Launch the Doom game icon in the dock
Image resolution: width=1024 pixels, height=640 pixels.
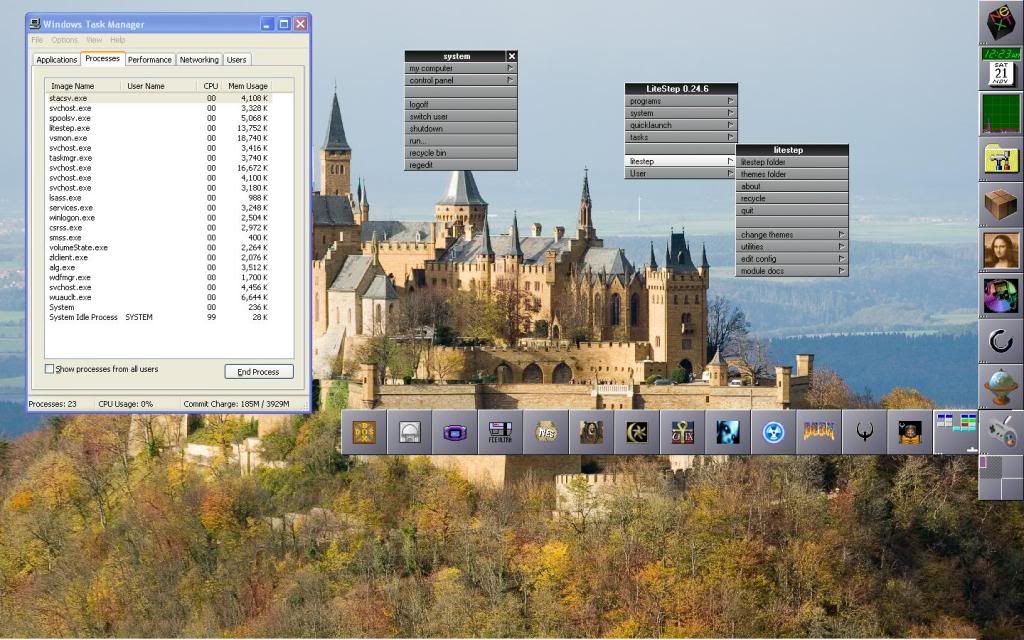click(818, 432)
